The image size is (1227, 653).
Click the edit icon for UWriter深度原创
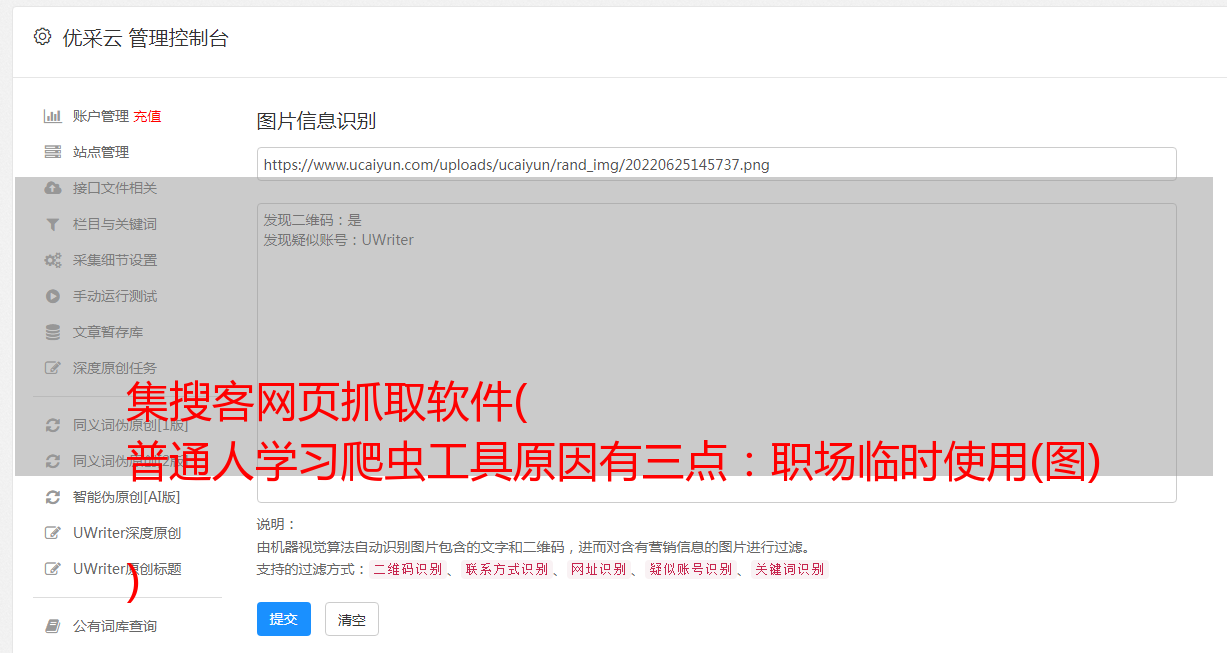coord(53,533)
